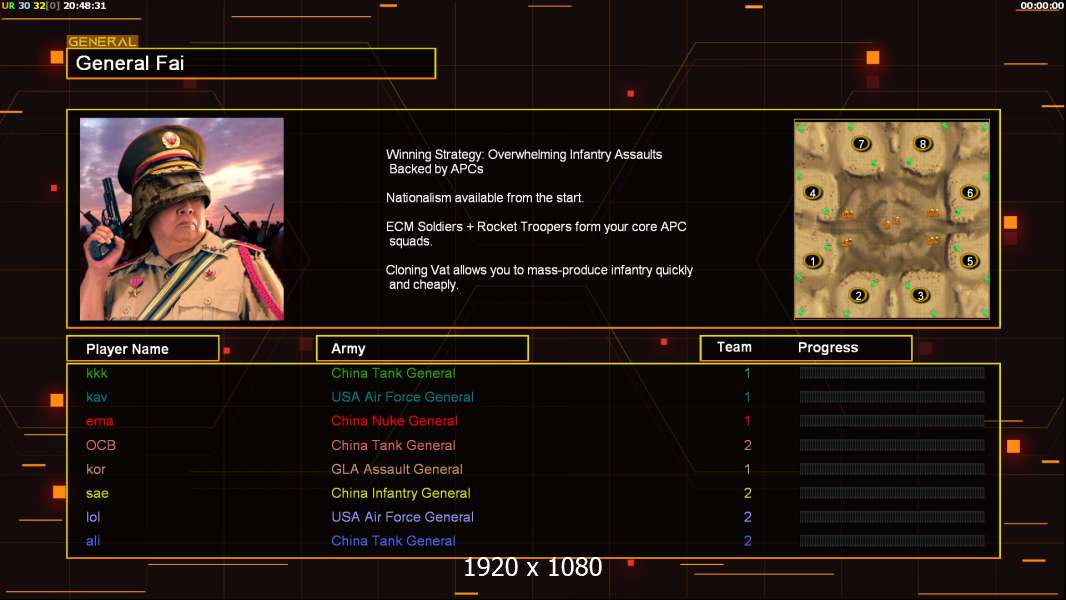Image resolution: width=1066 pixels, height=600 pixels.
Task: Select player kkk in the list
Action: tap(97, 373)
